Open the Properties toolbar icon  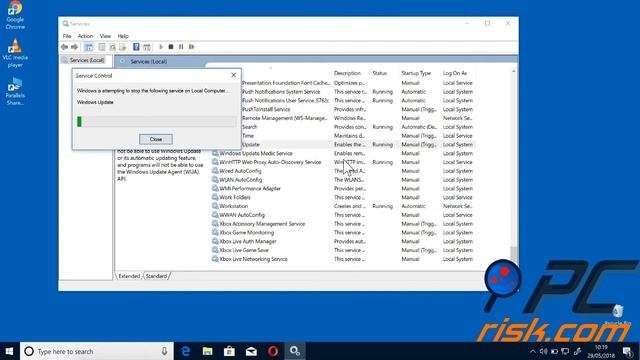coord(102,47)
